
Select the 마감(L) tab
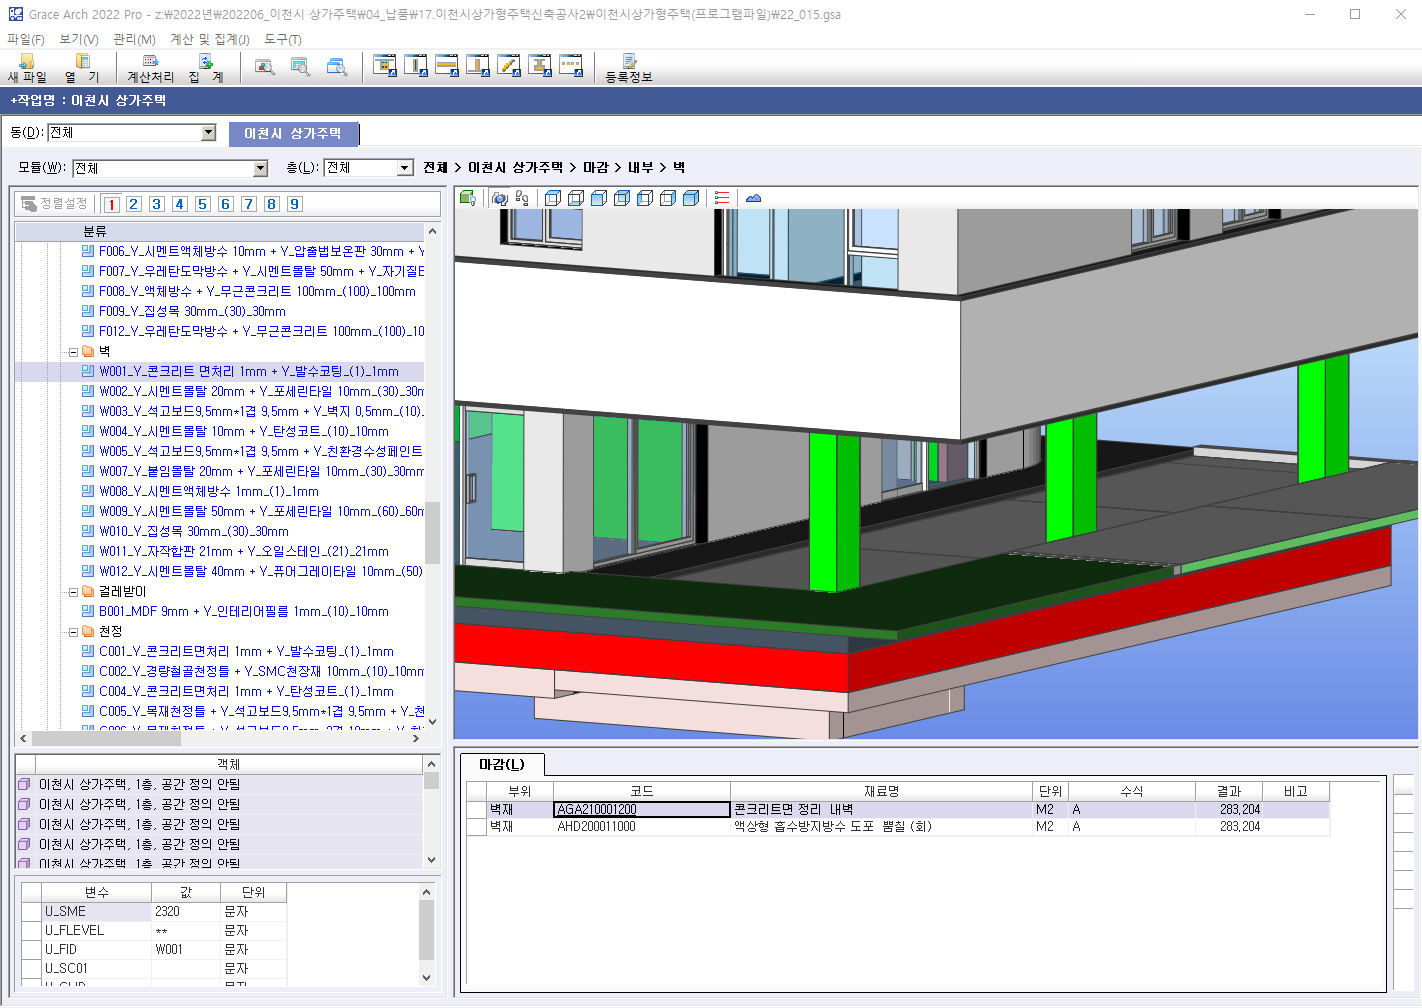[x=502, y=764]
